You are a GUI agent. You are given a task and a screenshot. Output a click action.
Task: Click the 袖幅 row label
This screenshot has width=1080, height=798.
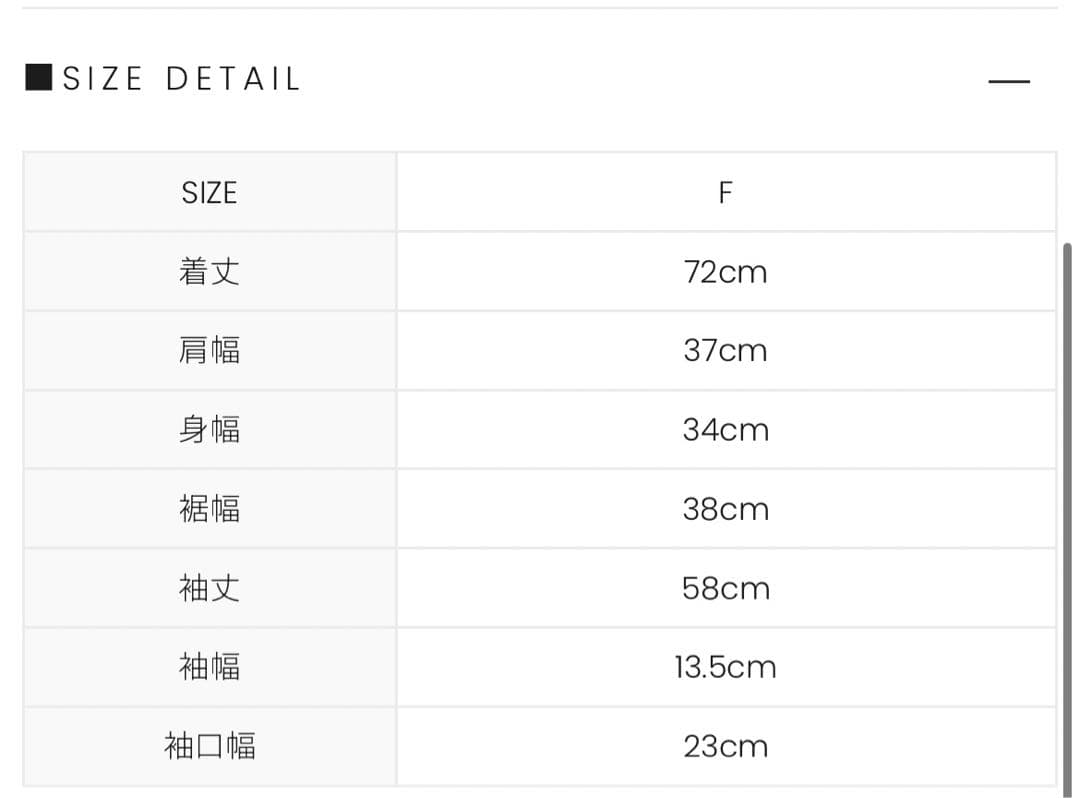[209, 667]
